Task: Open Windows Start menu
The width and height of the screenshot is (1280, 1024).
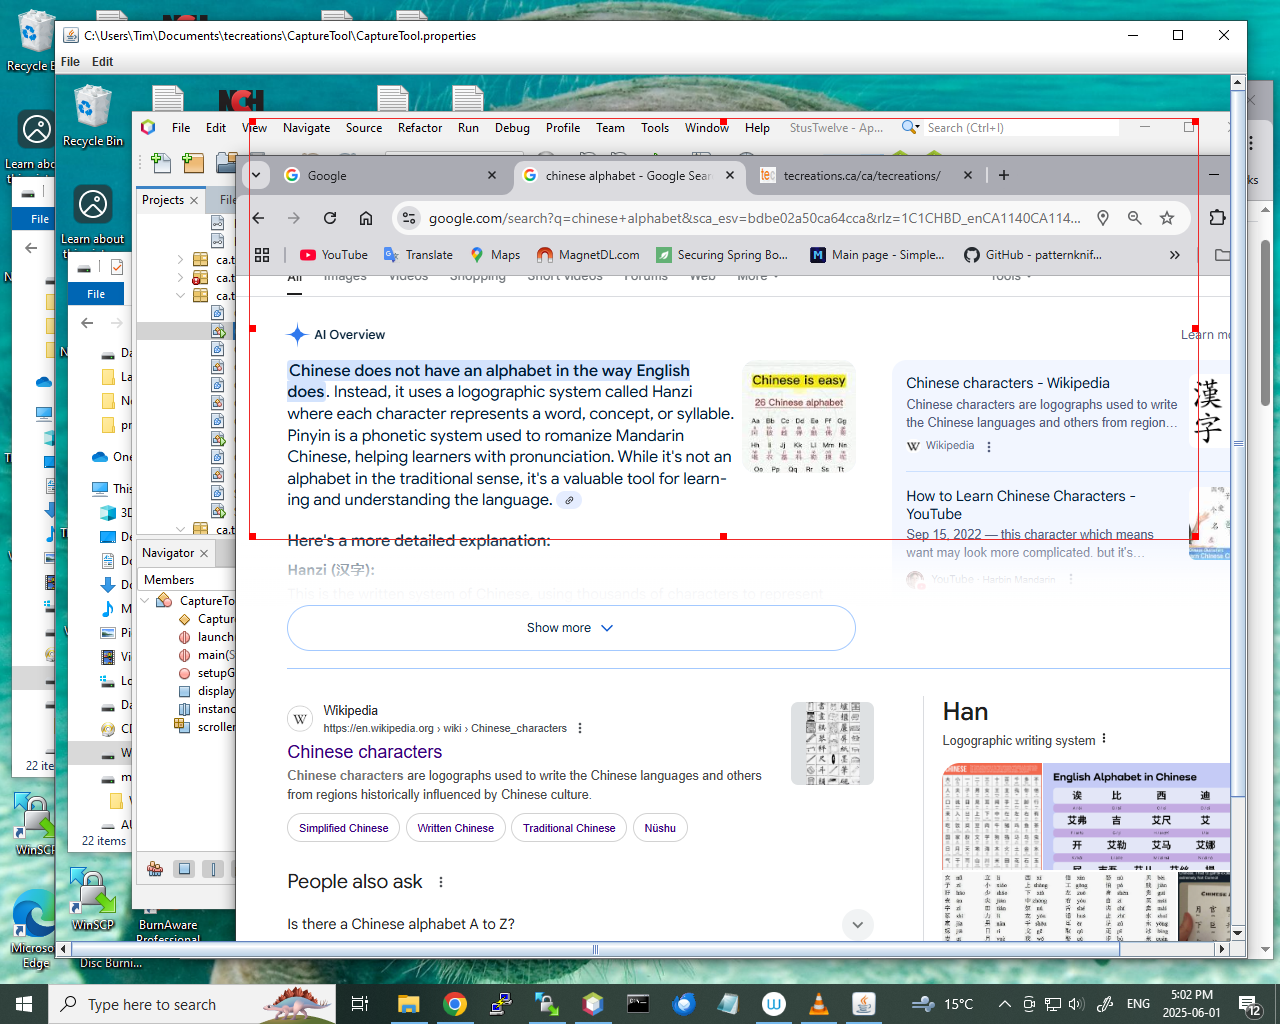Action: click(24, 1004)
